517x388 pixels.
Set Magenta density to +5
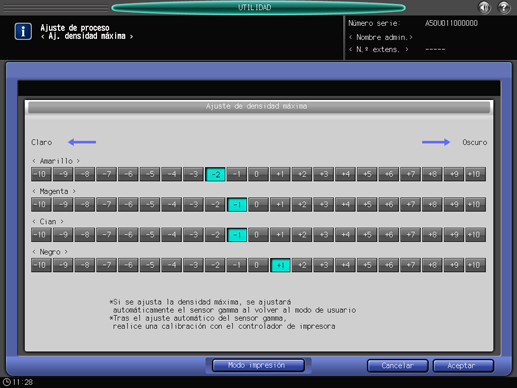(x=367, y=204)
